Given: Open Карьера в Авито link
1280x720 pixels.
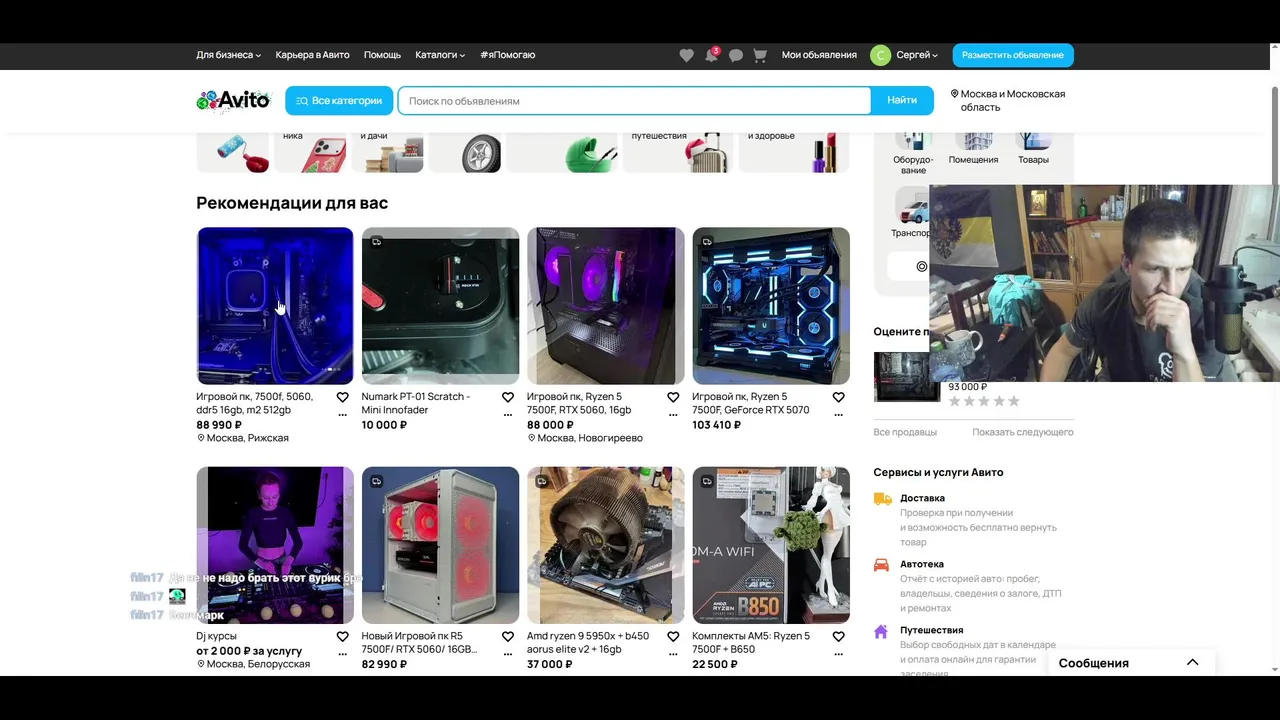Looking at the screenshot, I should (312, 55).
